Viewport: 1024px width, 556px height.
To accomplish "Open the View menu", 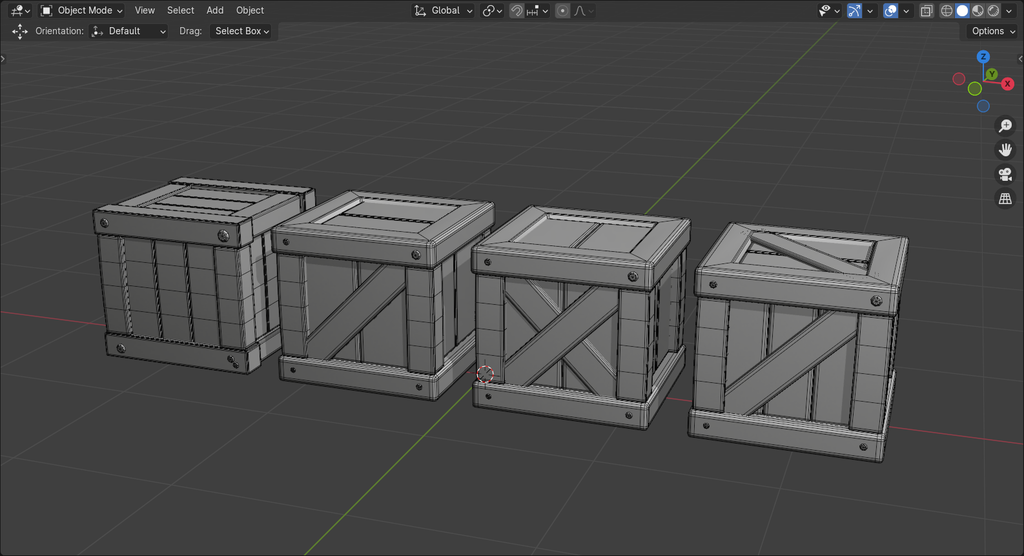I will pyautogui.click(x=144, y=10).
